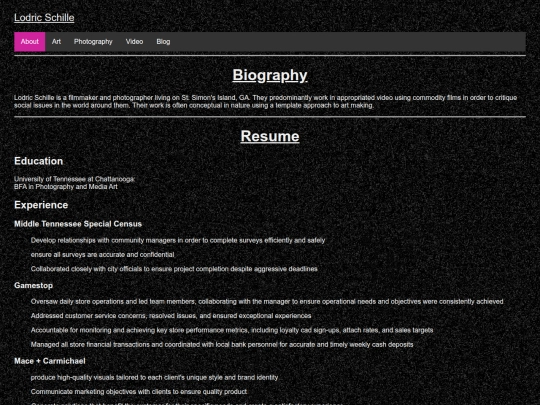This screenshot has height=405, width=540.
Task: Open the Photography section
Action: coord(93,42)
